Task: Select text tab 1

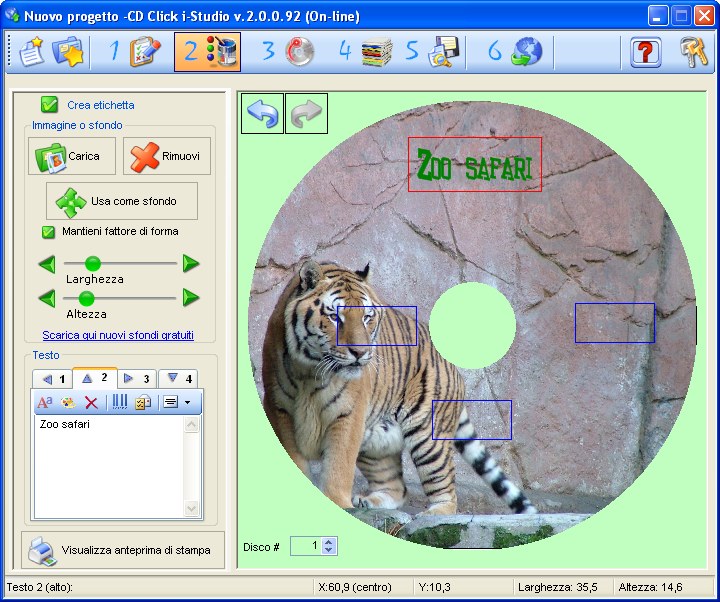Action: coord(53,379)
